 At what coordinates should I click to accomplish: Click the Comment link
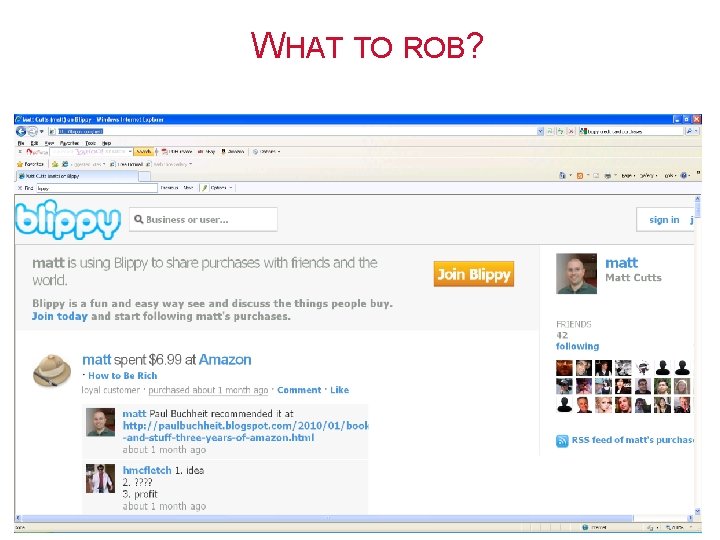tap(299, 390)
